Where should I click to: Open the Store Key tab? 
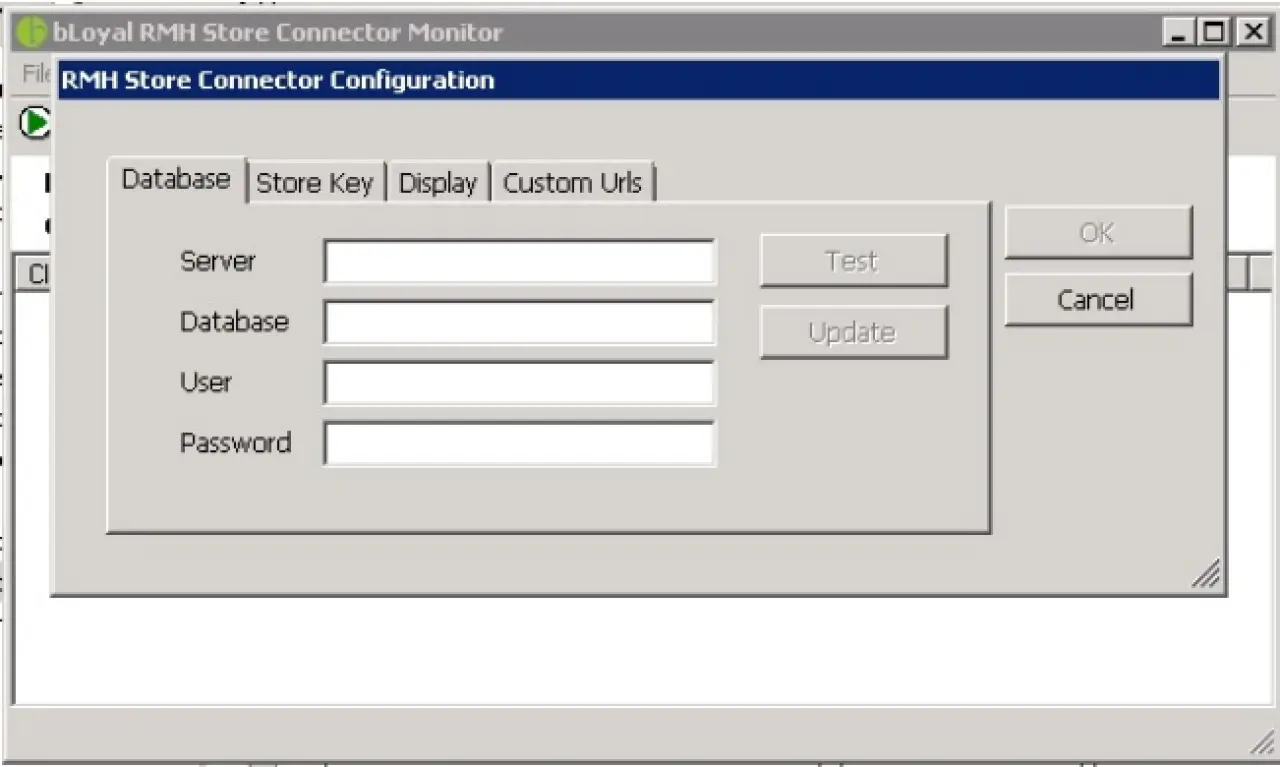(x=315, y=183)
